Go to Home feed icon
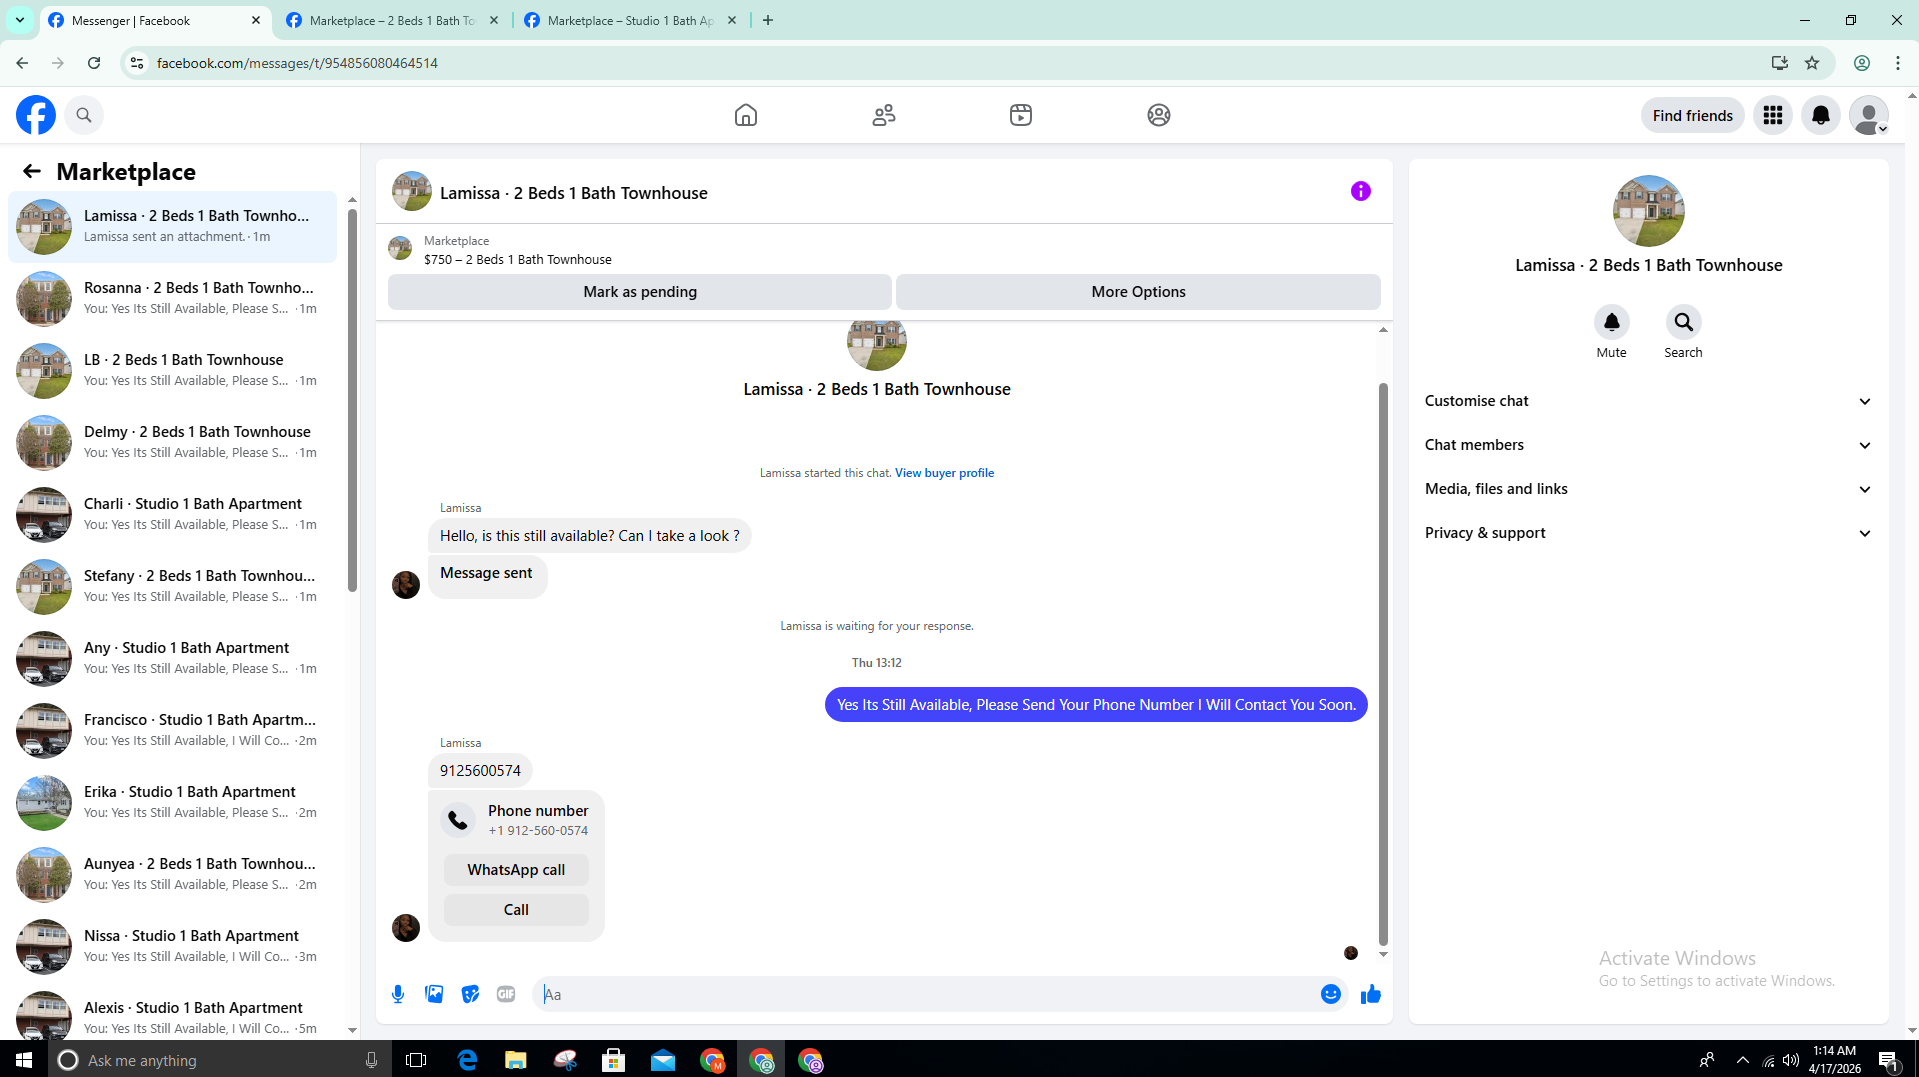 [x=746, y=115]
